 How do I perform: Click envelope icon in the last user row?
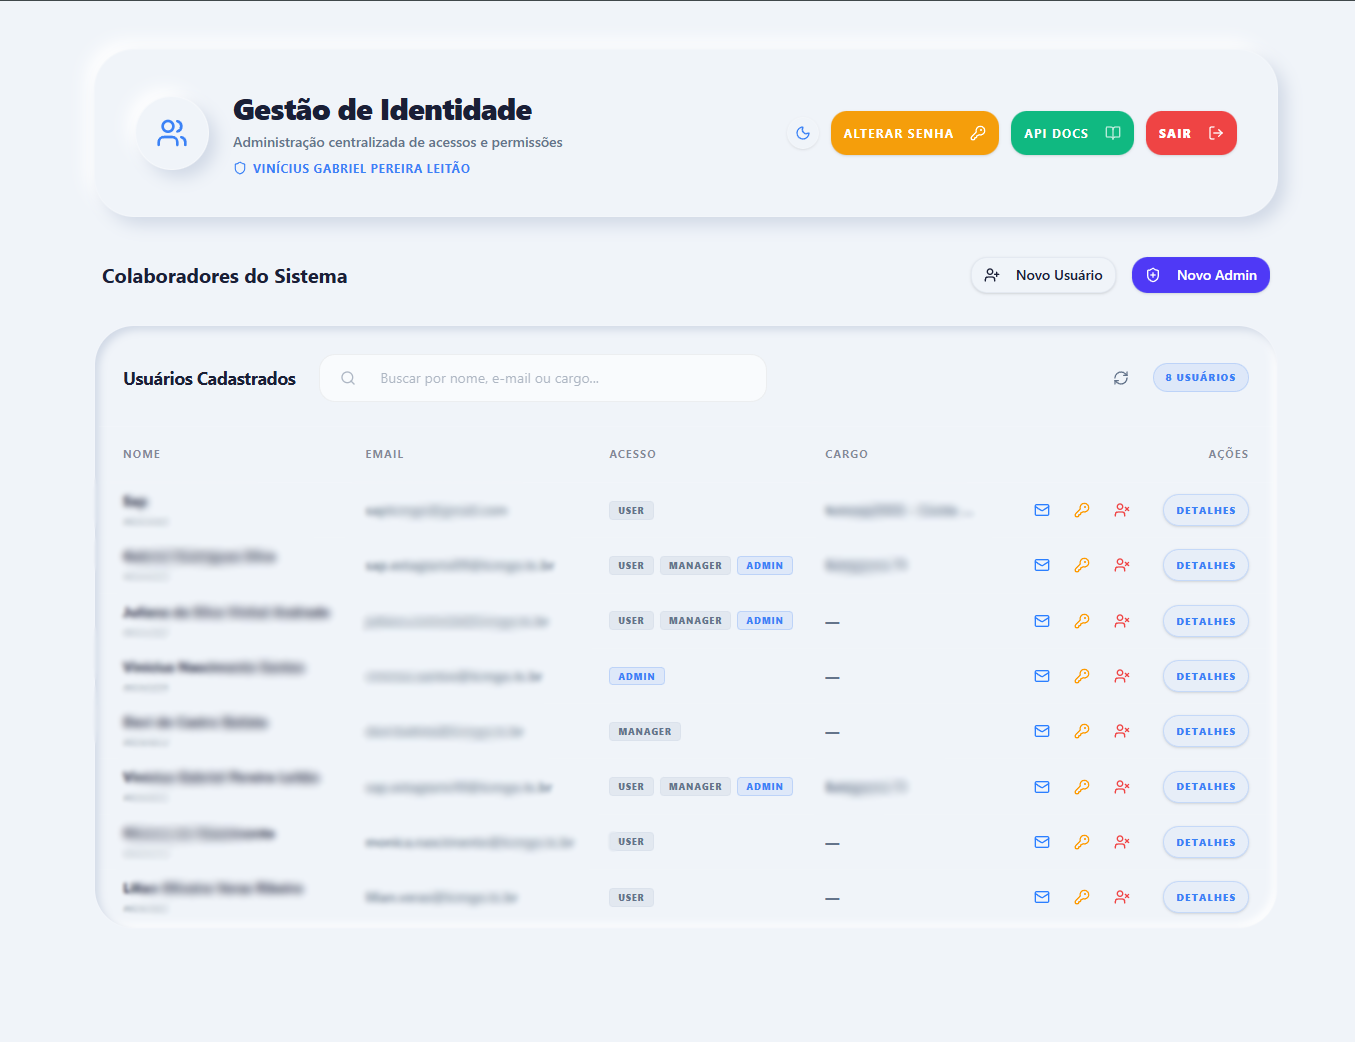tap(1042, 897)
